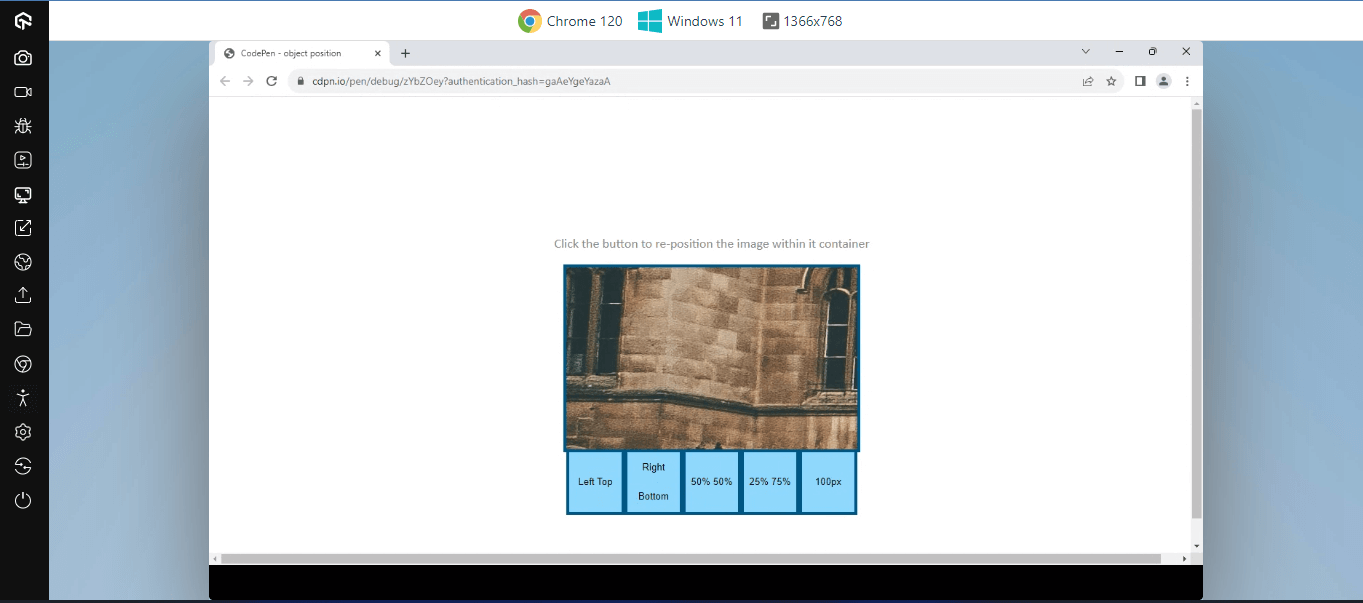Click the globe geolocation sidebar icon

(x=23, y=262)
